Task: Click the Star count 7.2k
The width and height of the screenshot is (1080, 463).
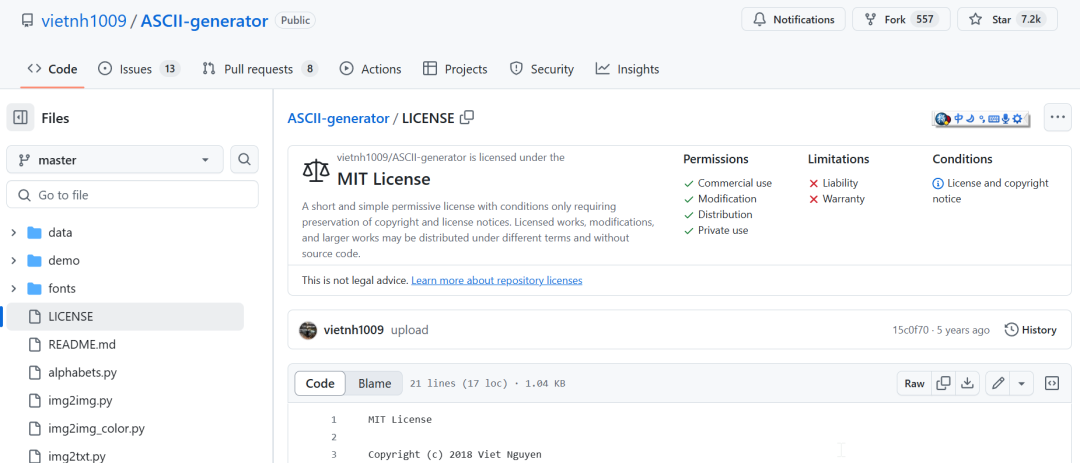Action: point(1030,19)
